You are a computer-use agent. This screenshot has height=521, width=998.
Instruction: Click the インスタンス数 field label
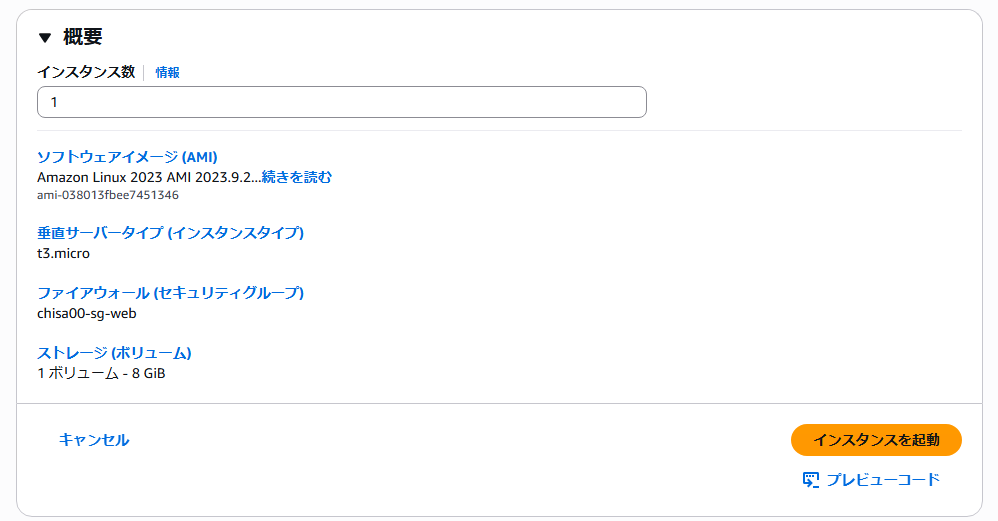point(86,72)
